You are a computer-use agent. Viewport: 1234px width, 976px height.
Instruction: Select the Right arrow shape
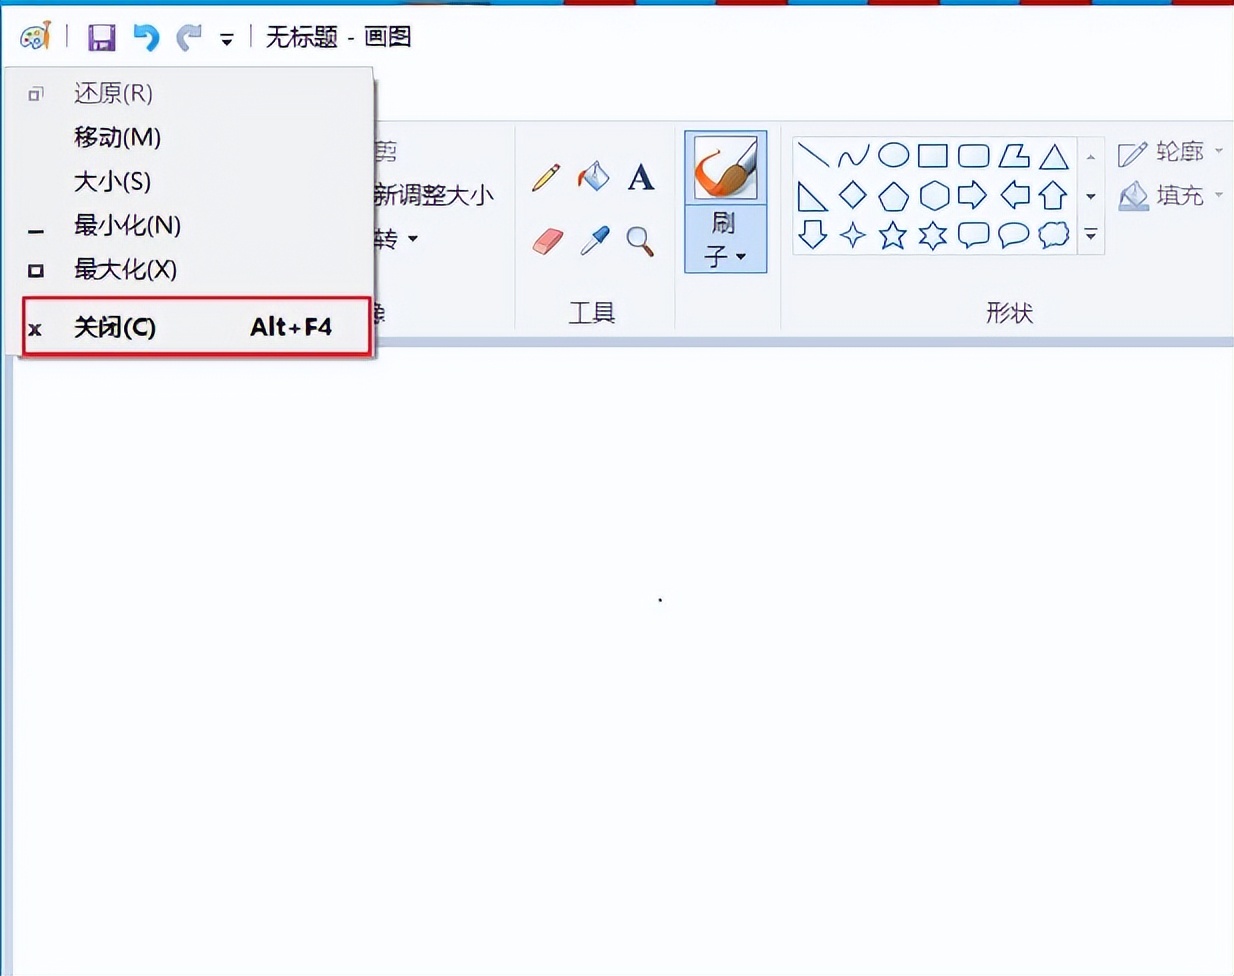973,195
